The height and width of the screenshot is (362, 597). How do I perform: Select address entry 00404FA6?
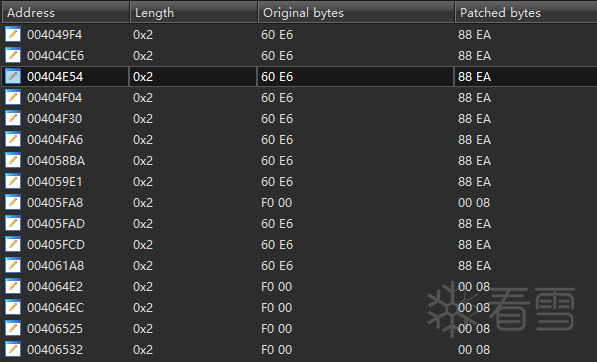(x=55, y=140)
